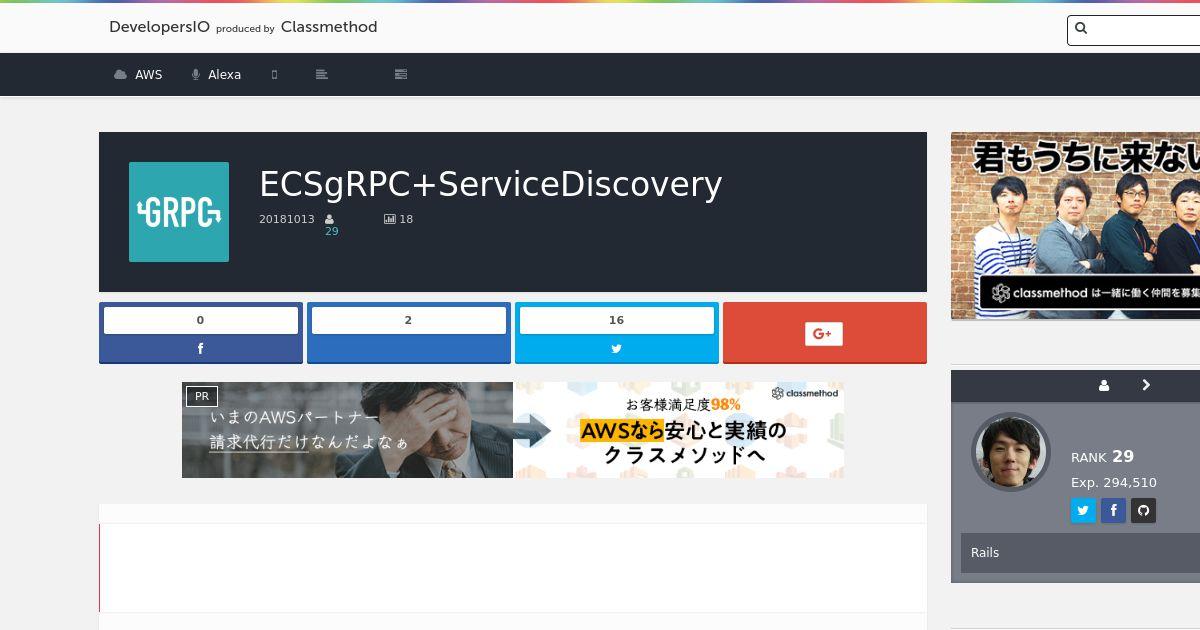
Task: Click the author link number 29
Action: coord(331,231)
